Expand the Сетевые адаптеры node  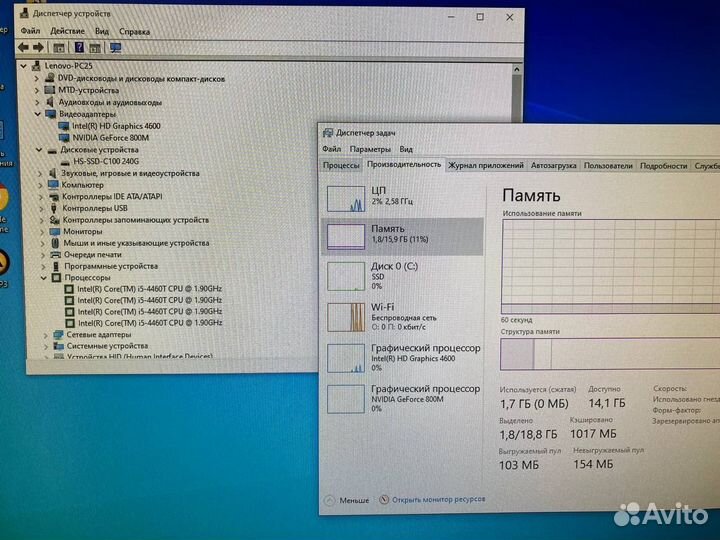click(x=45, y=335)
